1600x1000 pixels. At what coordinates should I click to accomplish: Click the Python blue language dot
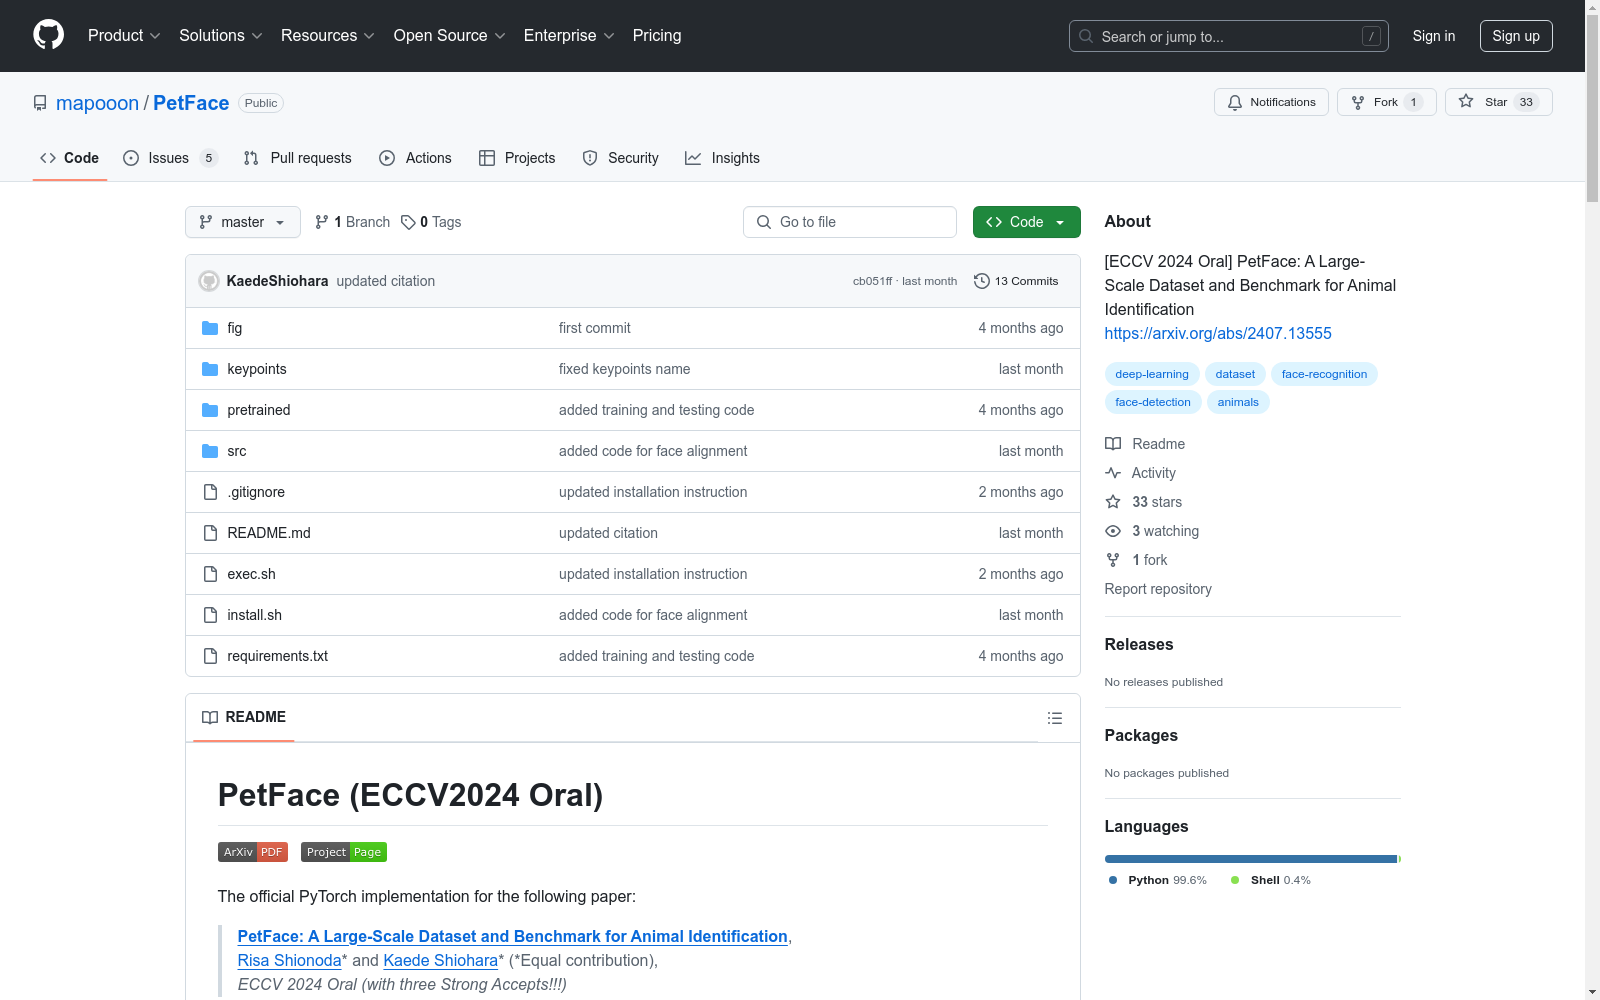pos(1113,880)
